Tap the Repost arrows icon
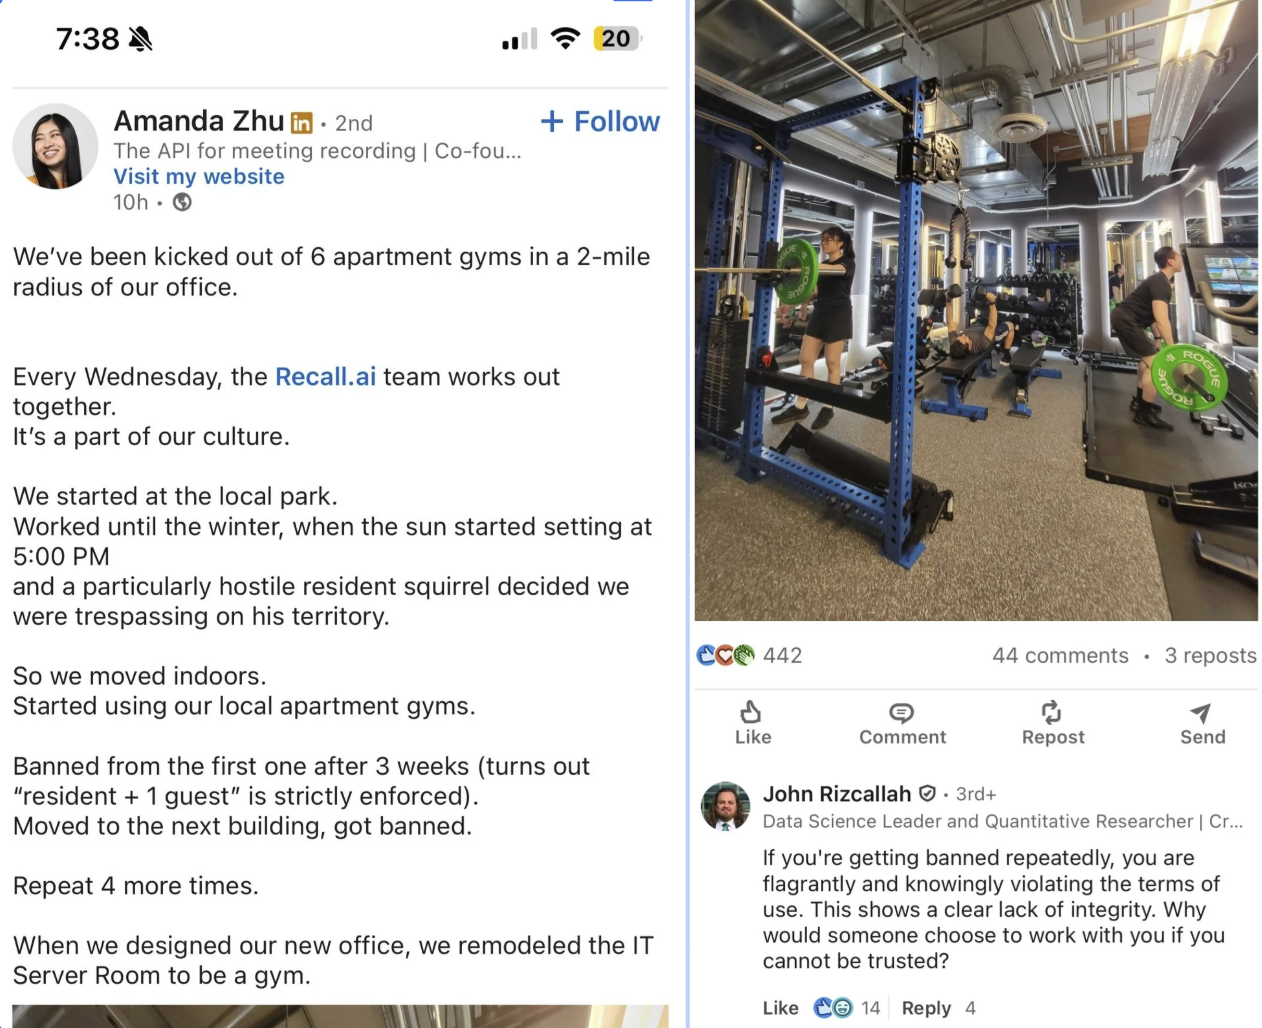1262x1028 pixels. [x=1051, y=712]
